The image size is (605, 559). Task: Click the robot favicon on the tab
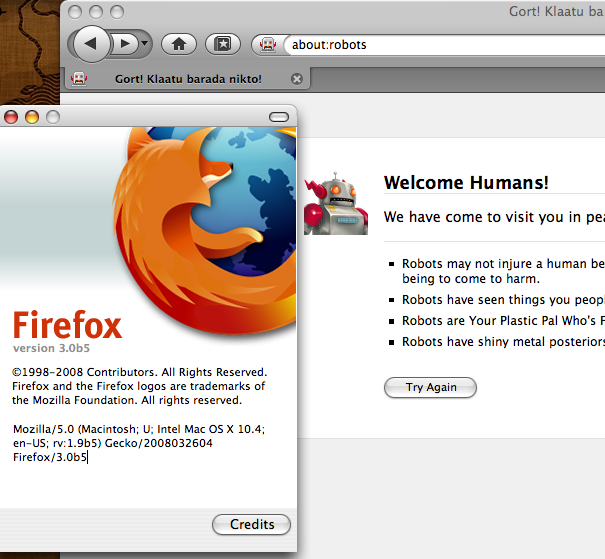click(x=79, y=79)
